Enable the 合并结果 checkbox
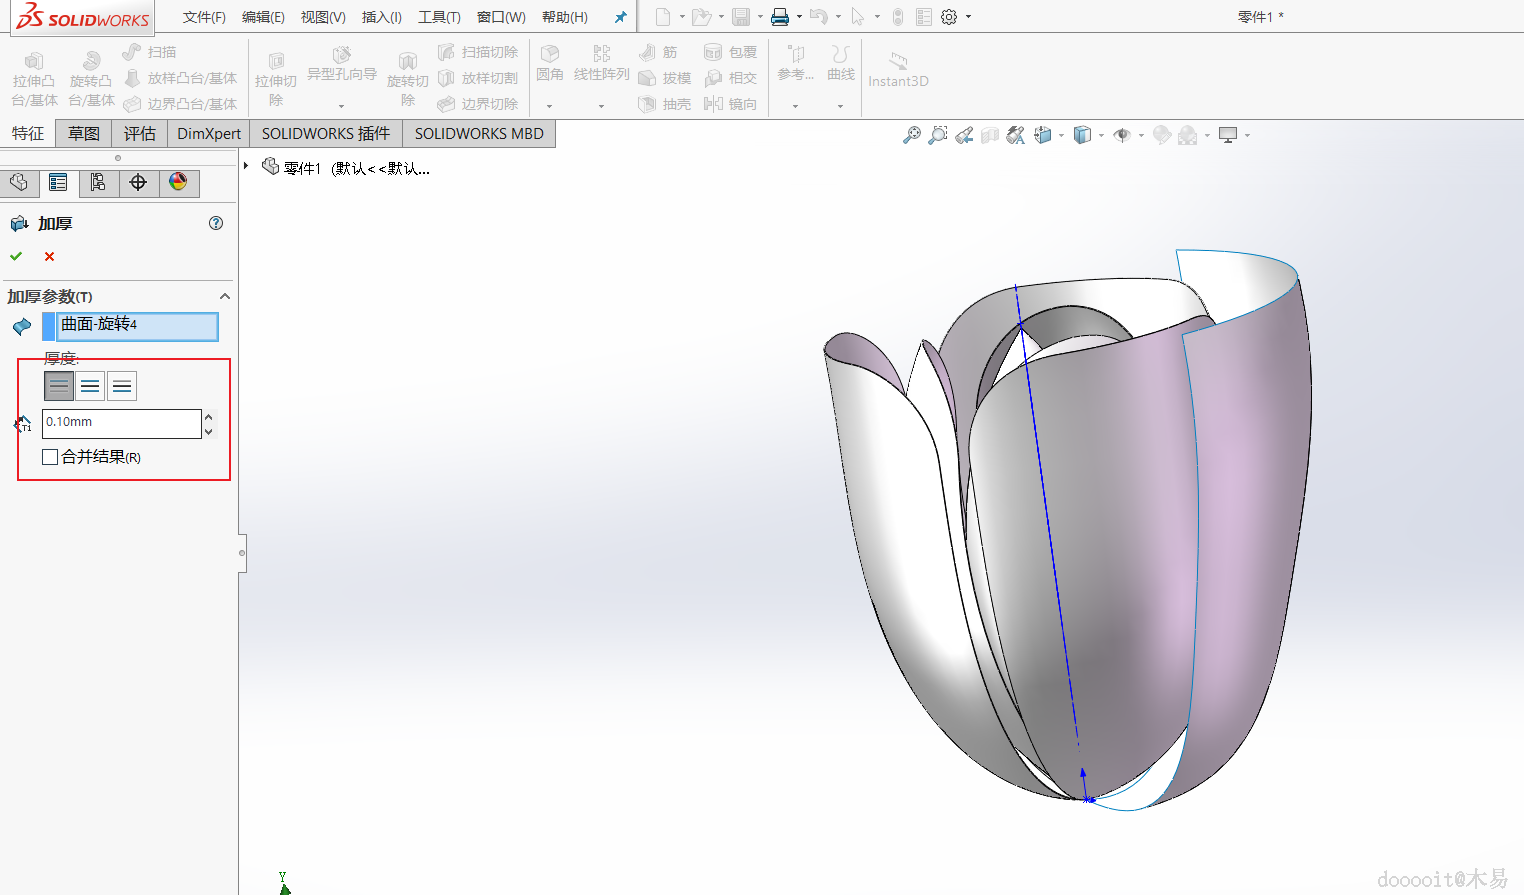 pos(50,457)
